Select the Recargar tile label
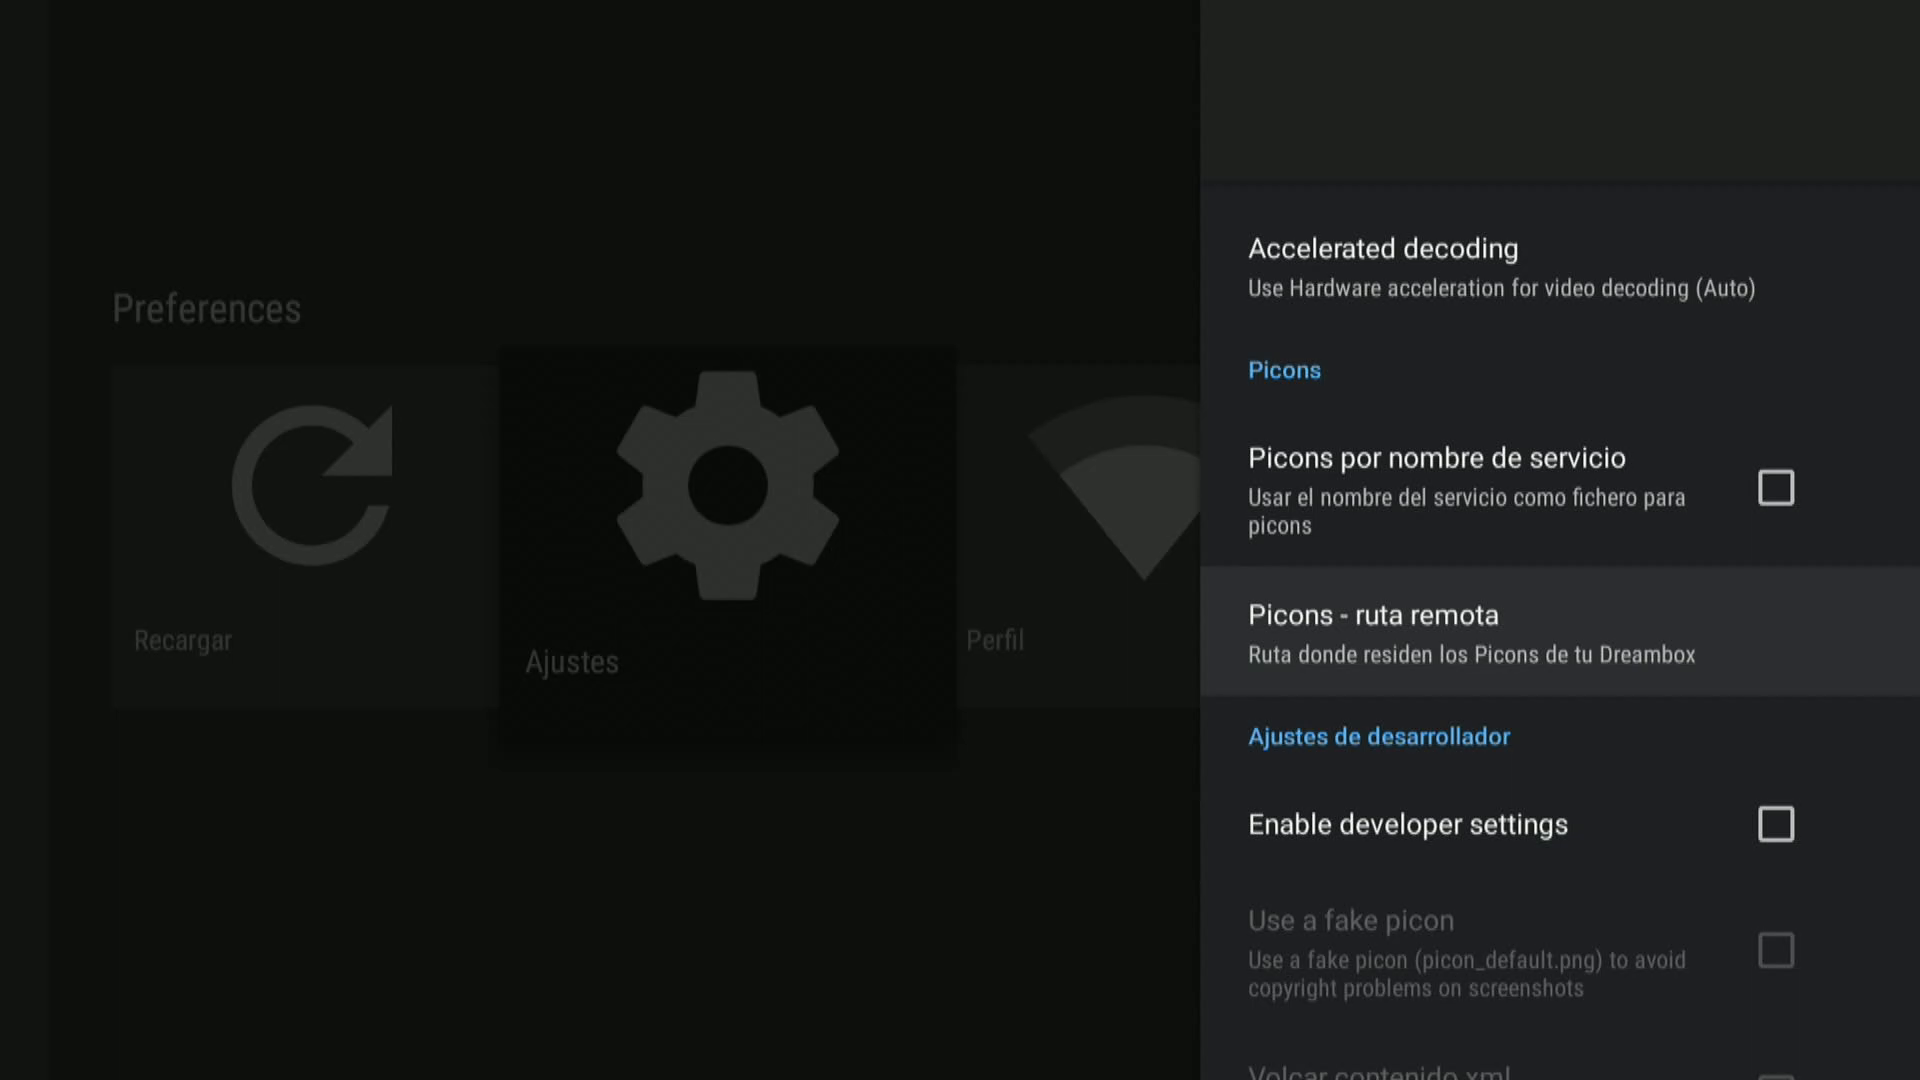1920x1080 pixels. click(183, 641)
